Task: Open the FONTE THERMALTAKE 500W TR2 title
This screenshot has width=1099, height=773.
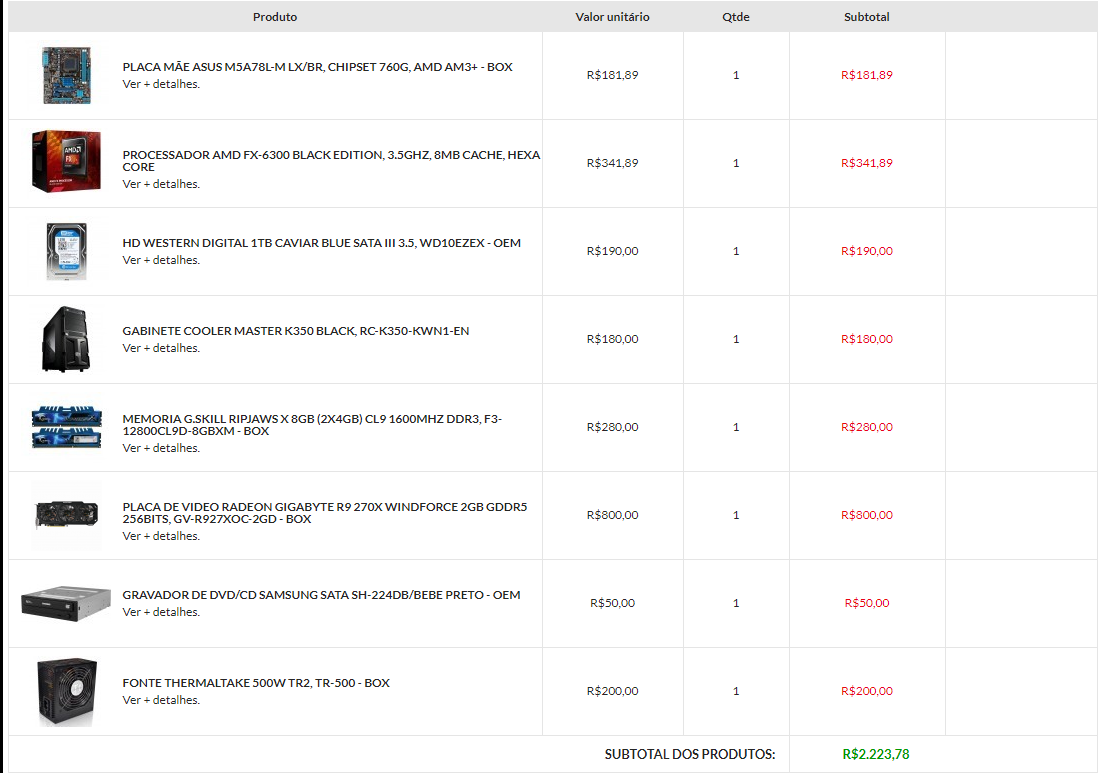Action: pyautogui.click(x=257, y=683)
